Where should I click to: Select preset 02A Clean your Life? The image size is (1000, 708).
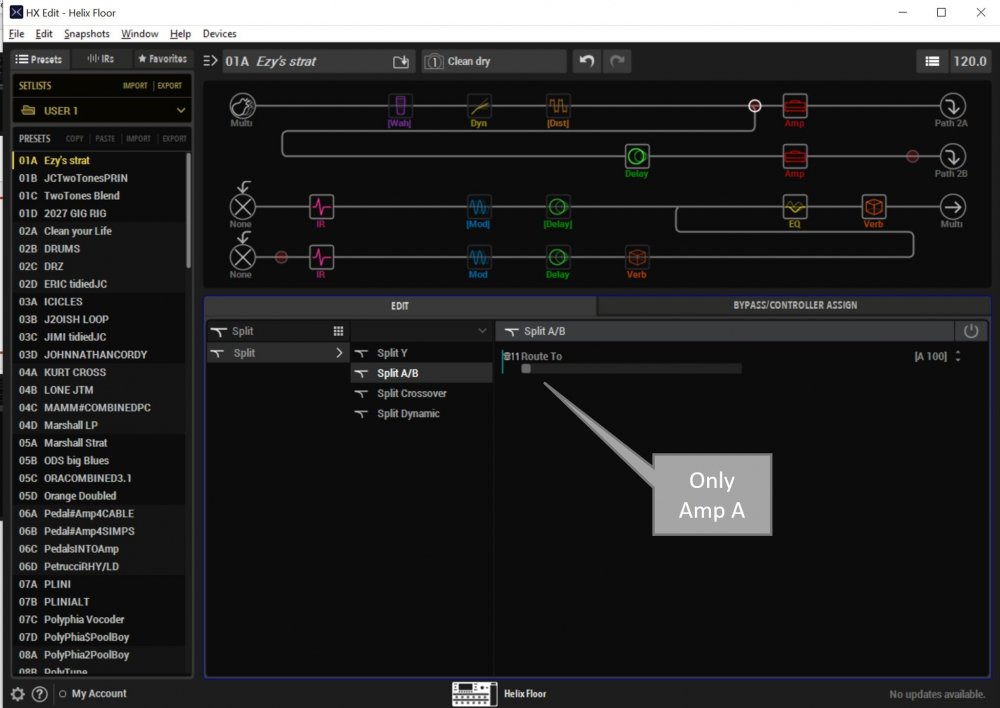(x=77, y=231)
